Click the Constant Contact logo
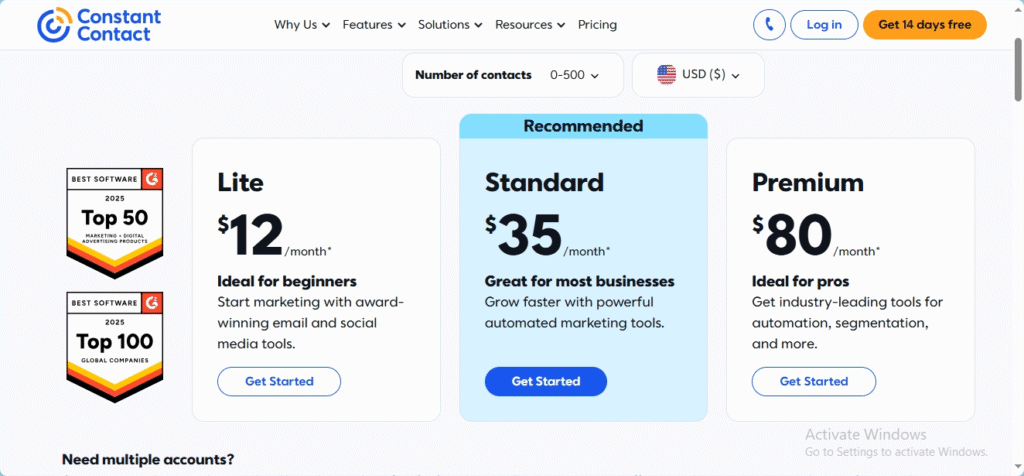 [x=99, y=25]
